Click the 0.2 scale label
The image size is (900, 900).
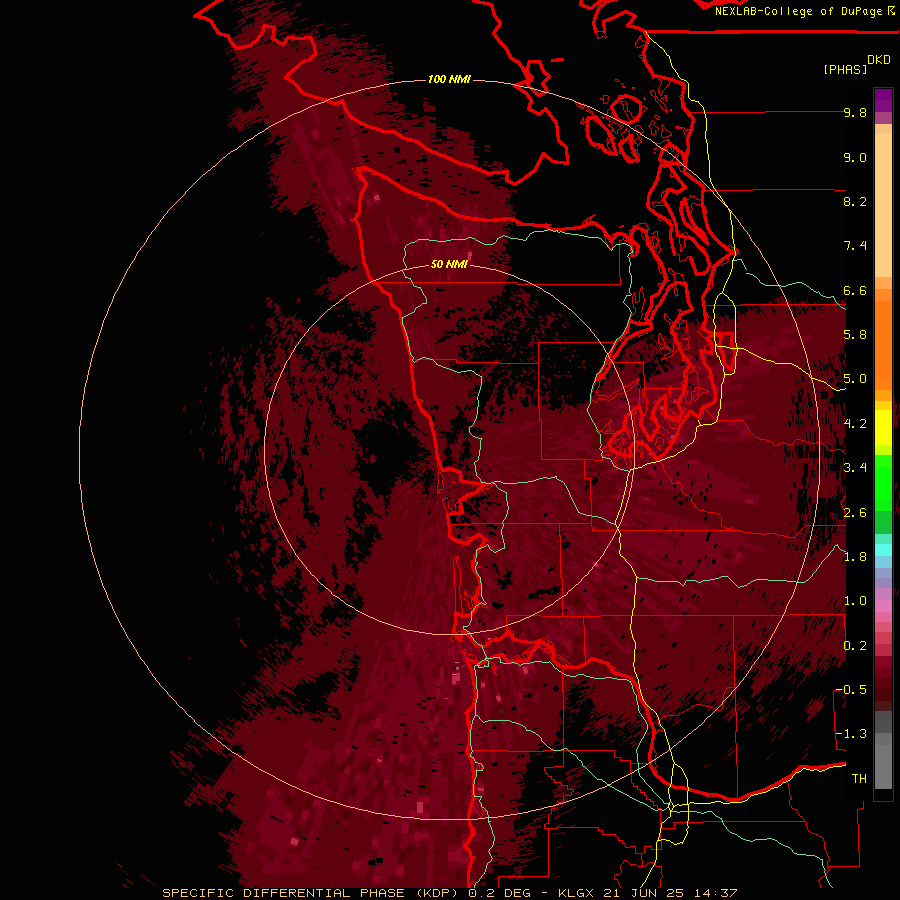(x=855, y=645)
